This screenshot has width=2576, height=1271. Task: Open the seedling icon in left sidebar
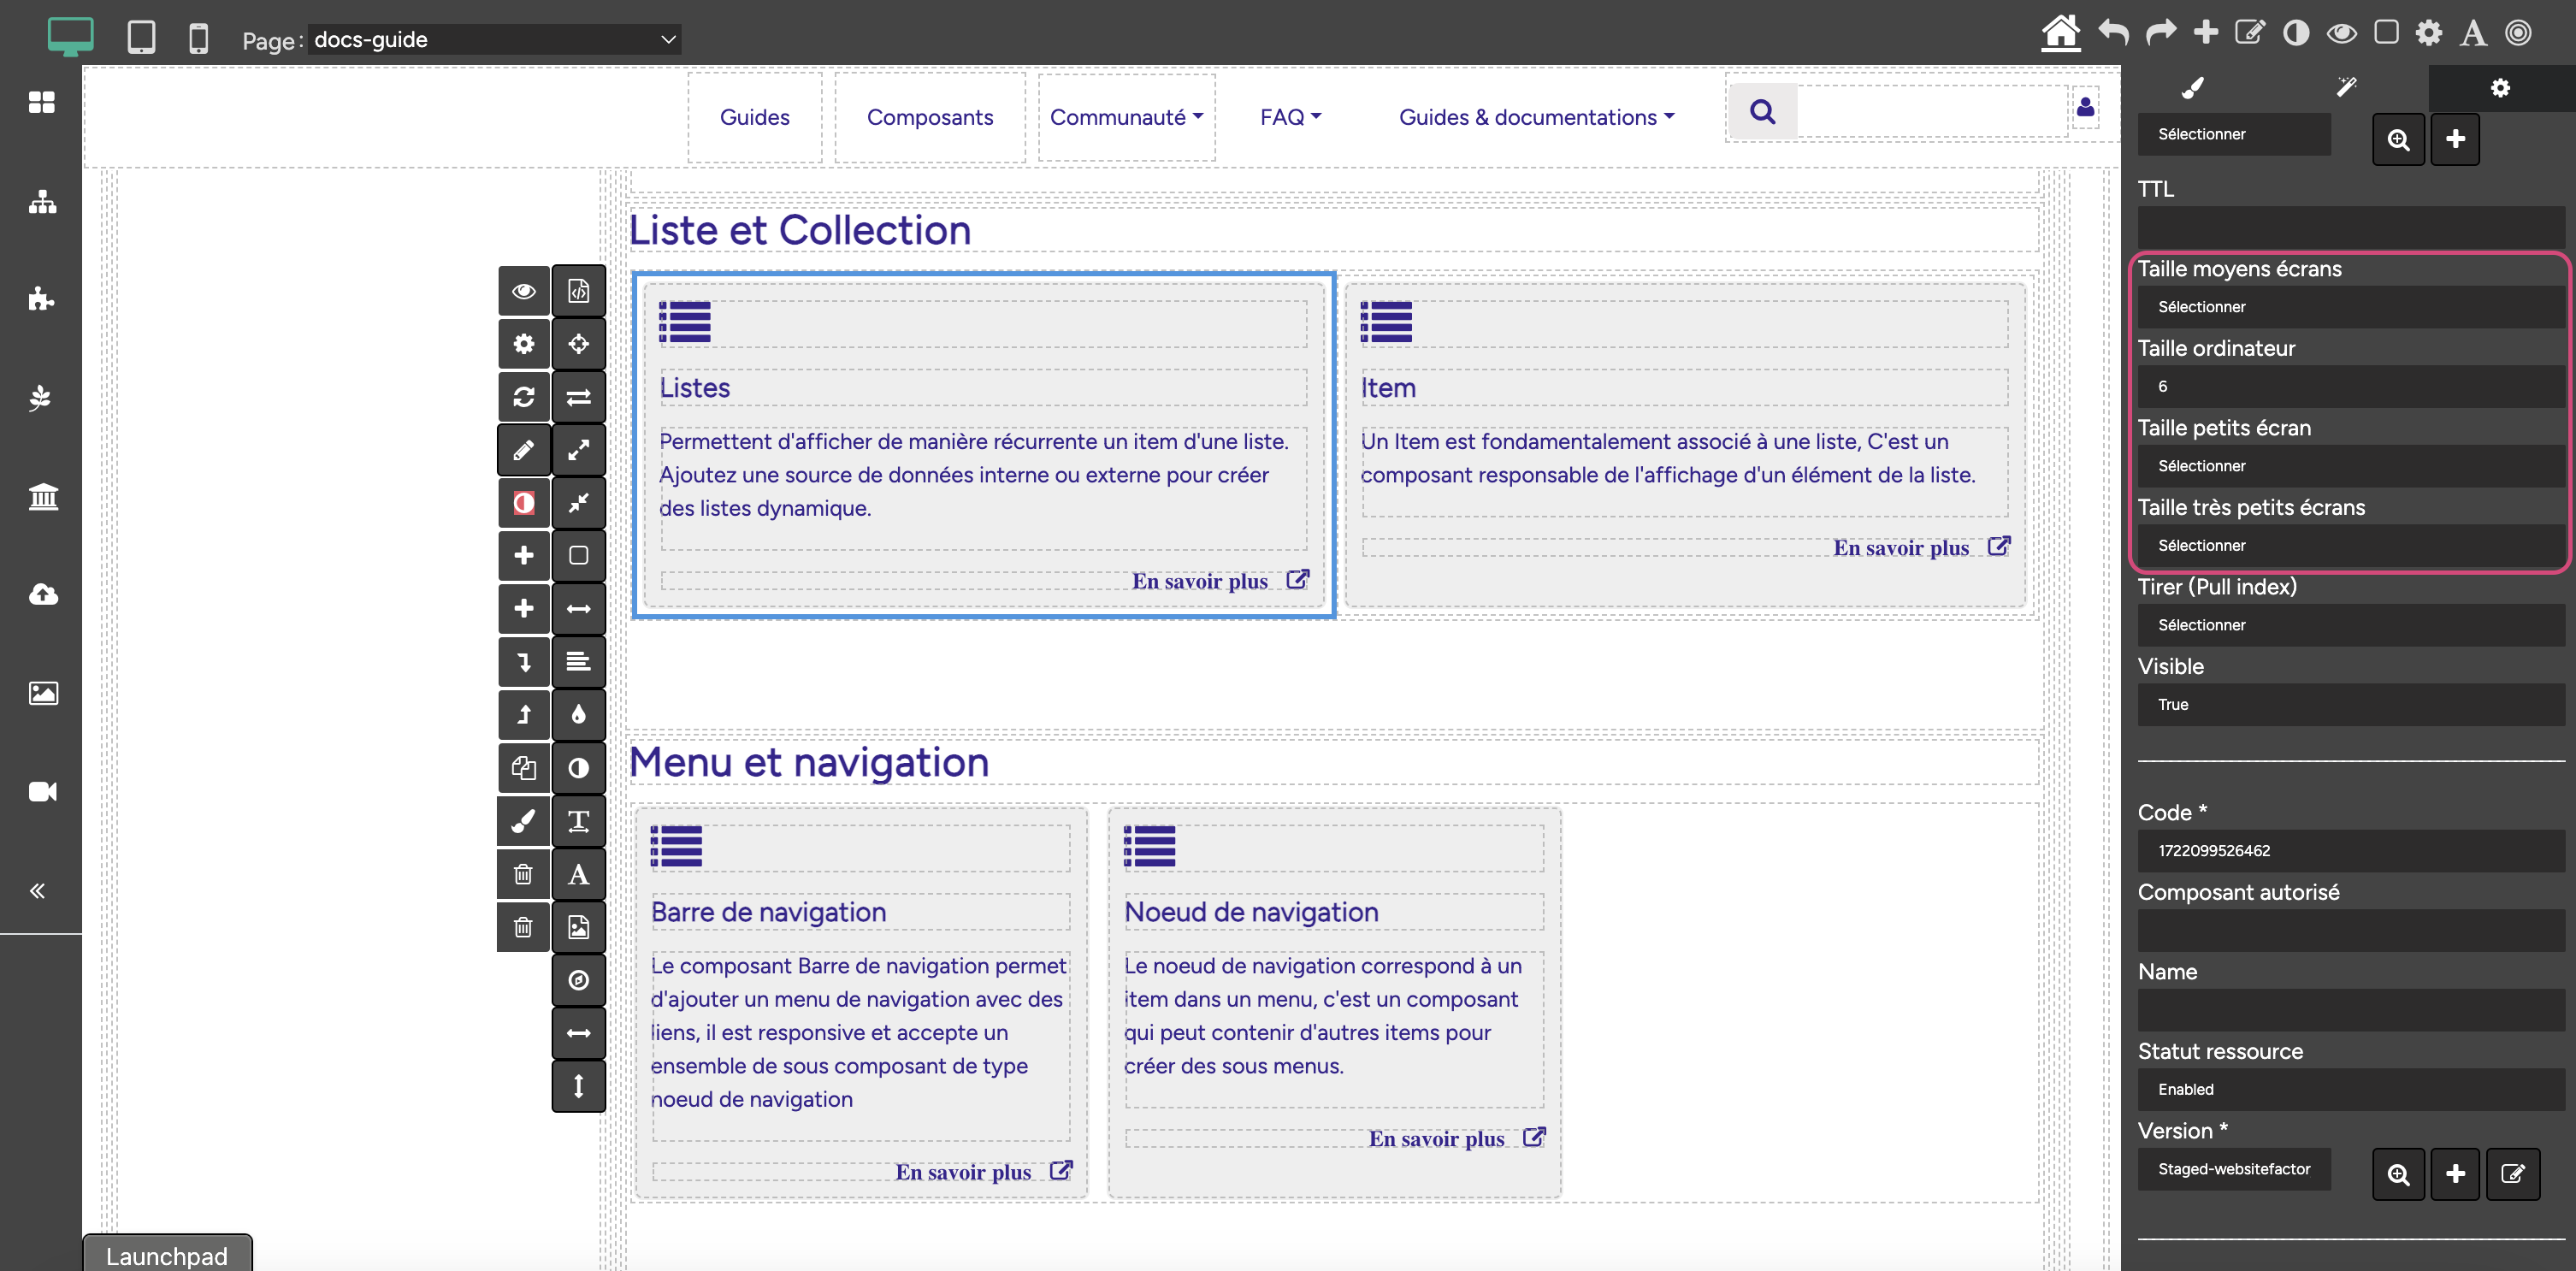(40, 397)
